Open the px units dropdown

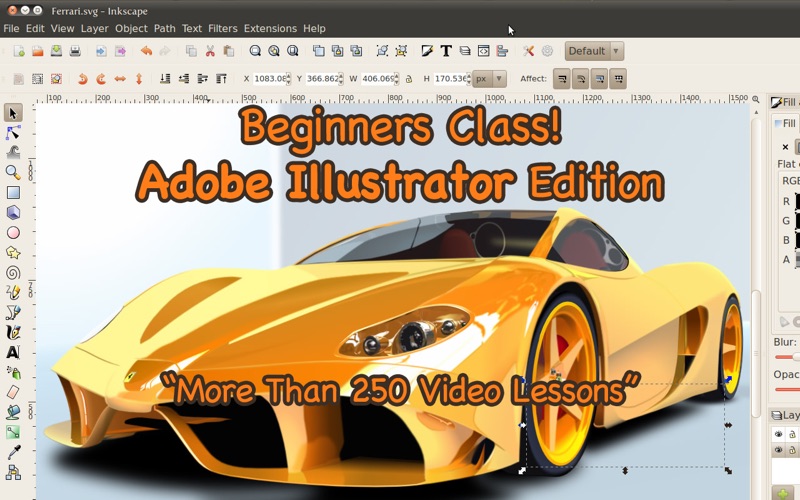489,79
